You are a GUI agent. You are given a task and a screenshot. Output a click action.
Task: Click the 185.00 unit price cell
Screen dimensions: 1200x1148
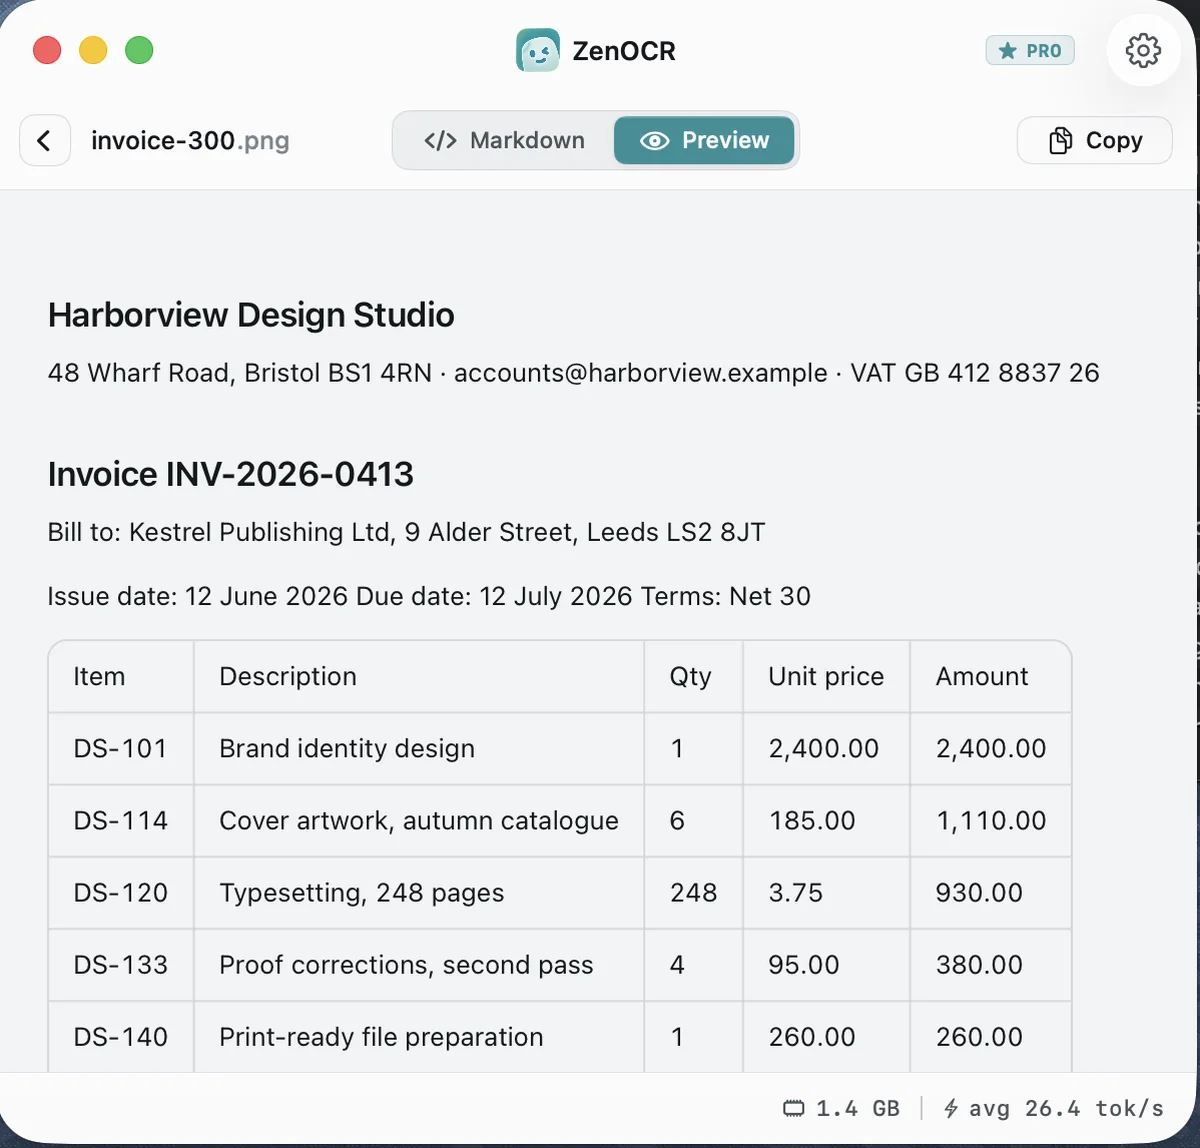827,821
